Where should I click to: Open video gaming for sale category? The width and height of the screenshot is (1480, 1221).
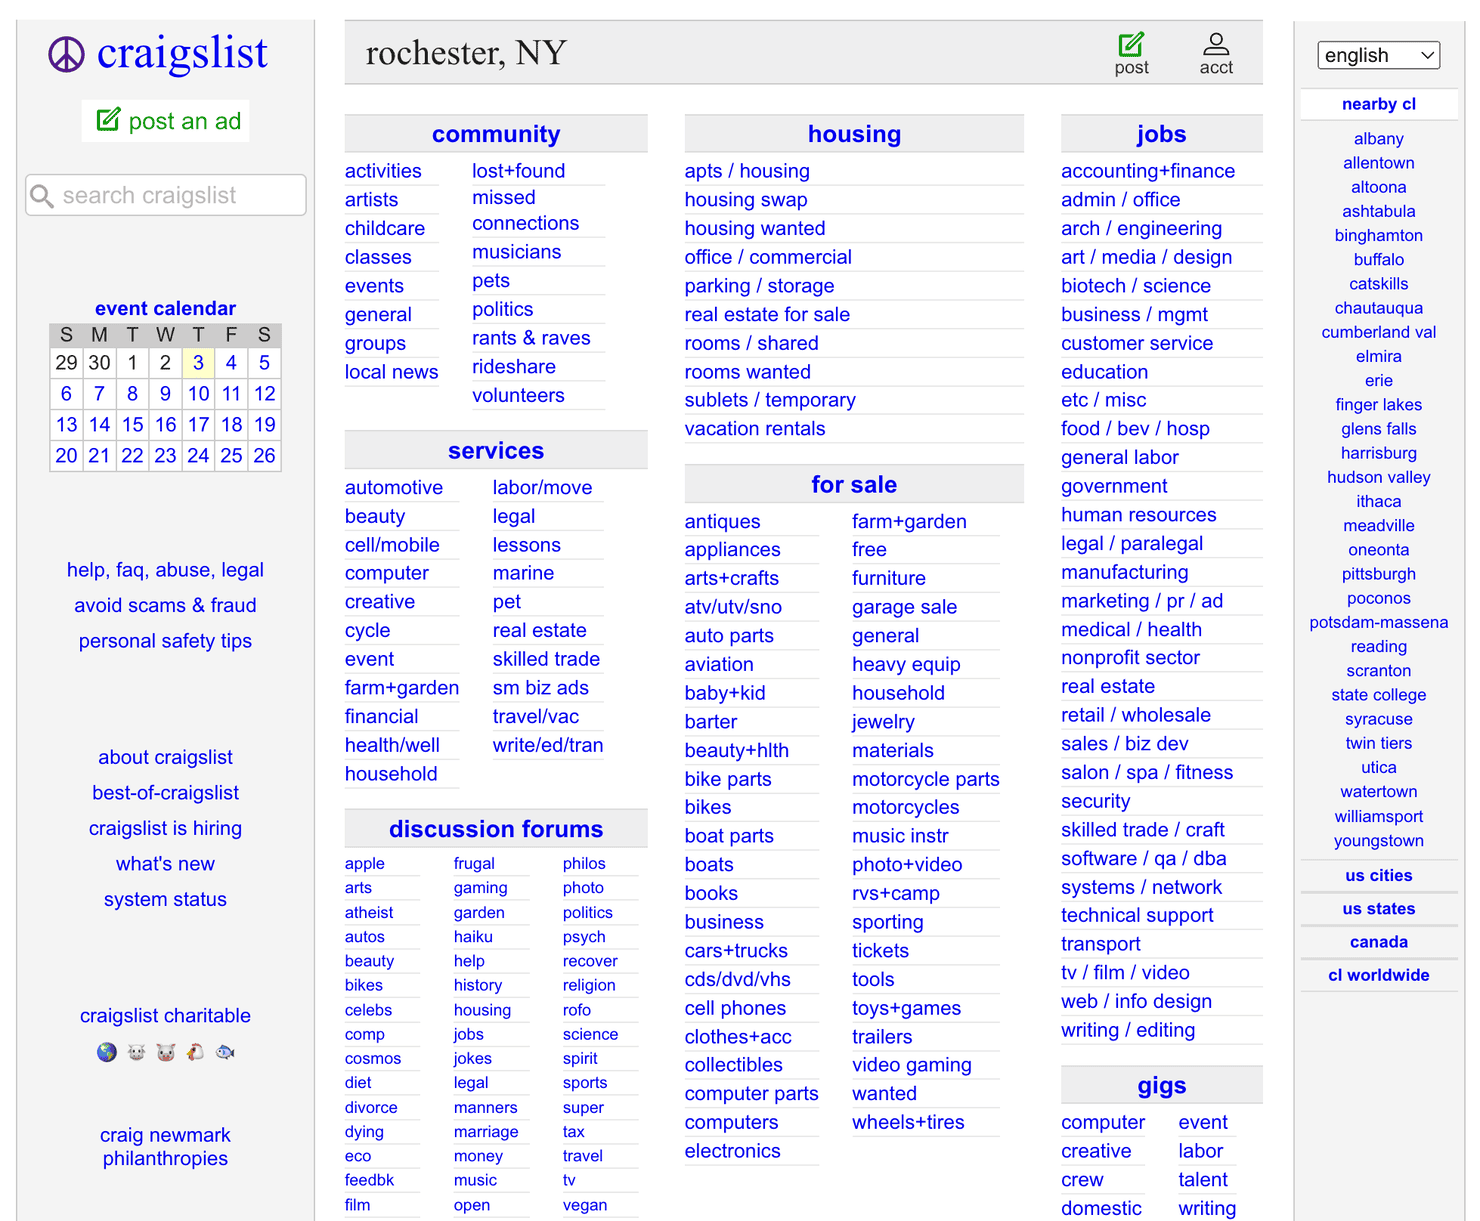point(911,1065)
